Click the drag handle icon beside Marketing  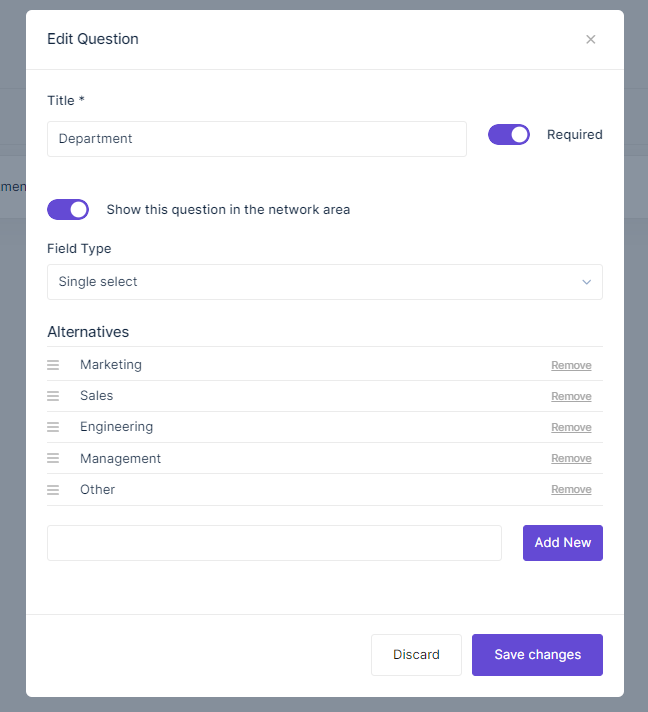click(53, 365)
